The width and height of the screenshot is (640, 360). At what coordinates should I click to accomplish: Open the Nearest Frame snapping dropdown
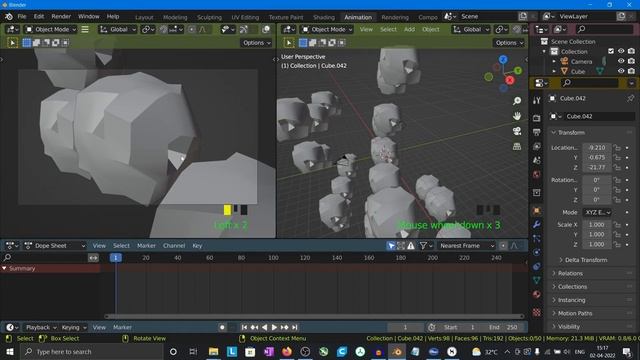(x=466, y=246)
